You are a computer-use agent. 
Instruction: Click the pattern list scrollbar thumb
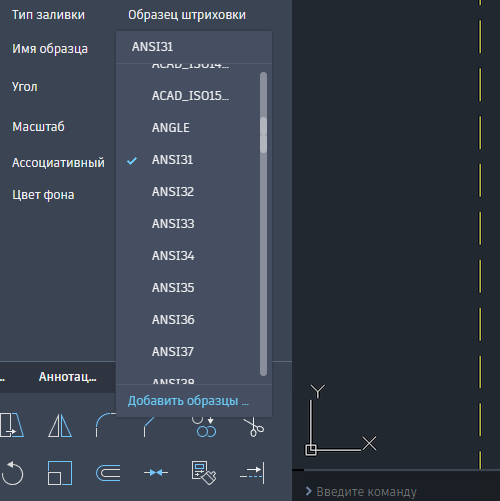[263, 135]
